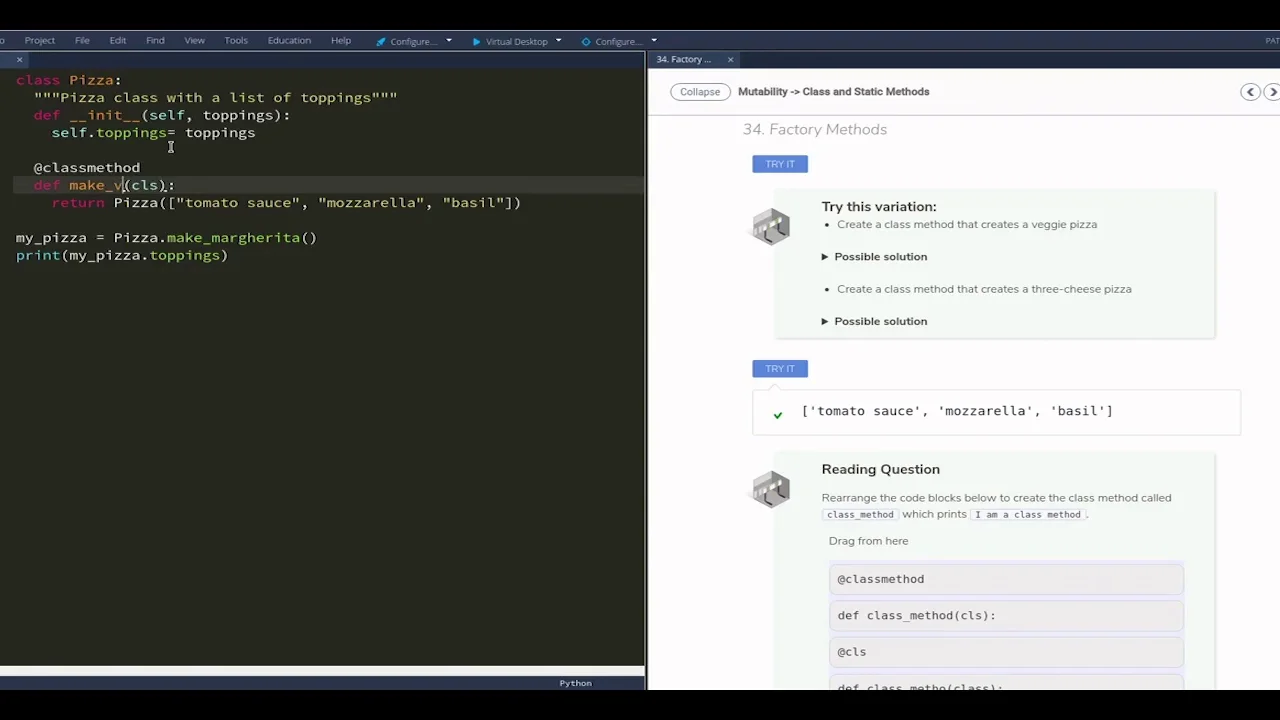The width and height of the screenshot is (1280, 720).
Task: Click the Try this variation cube icon
Action: (771, 226)
